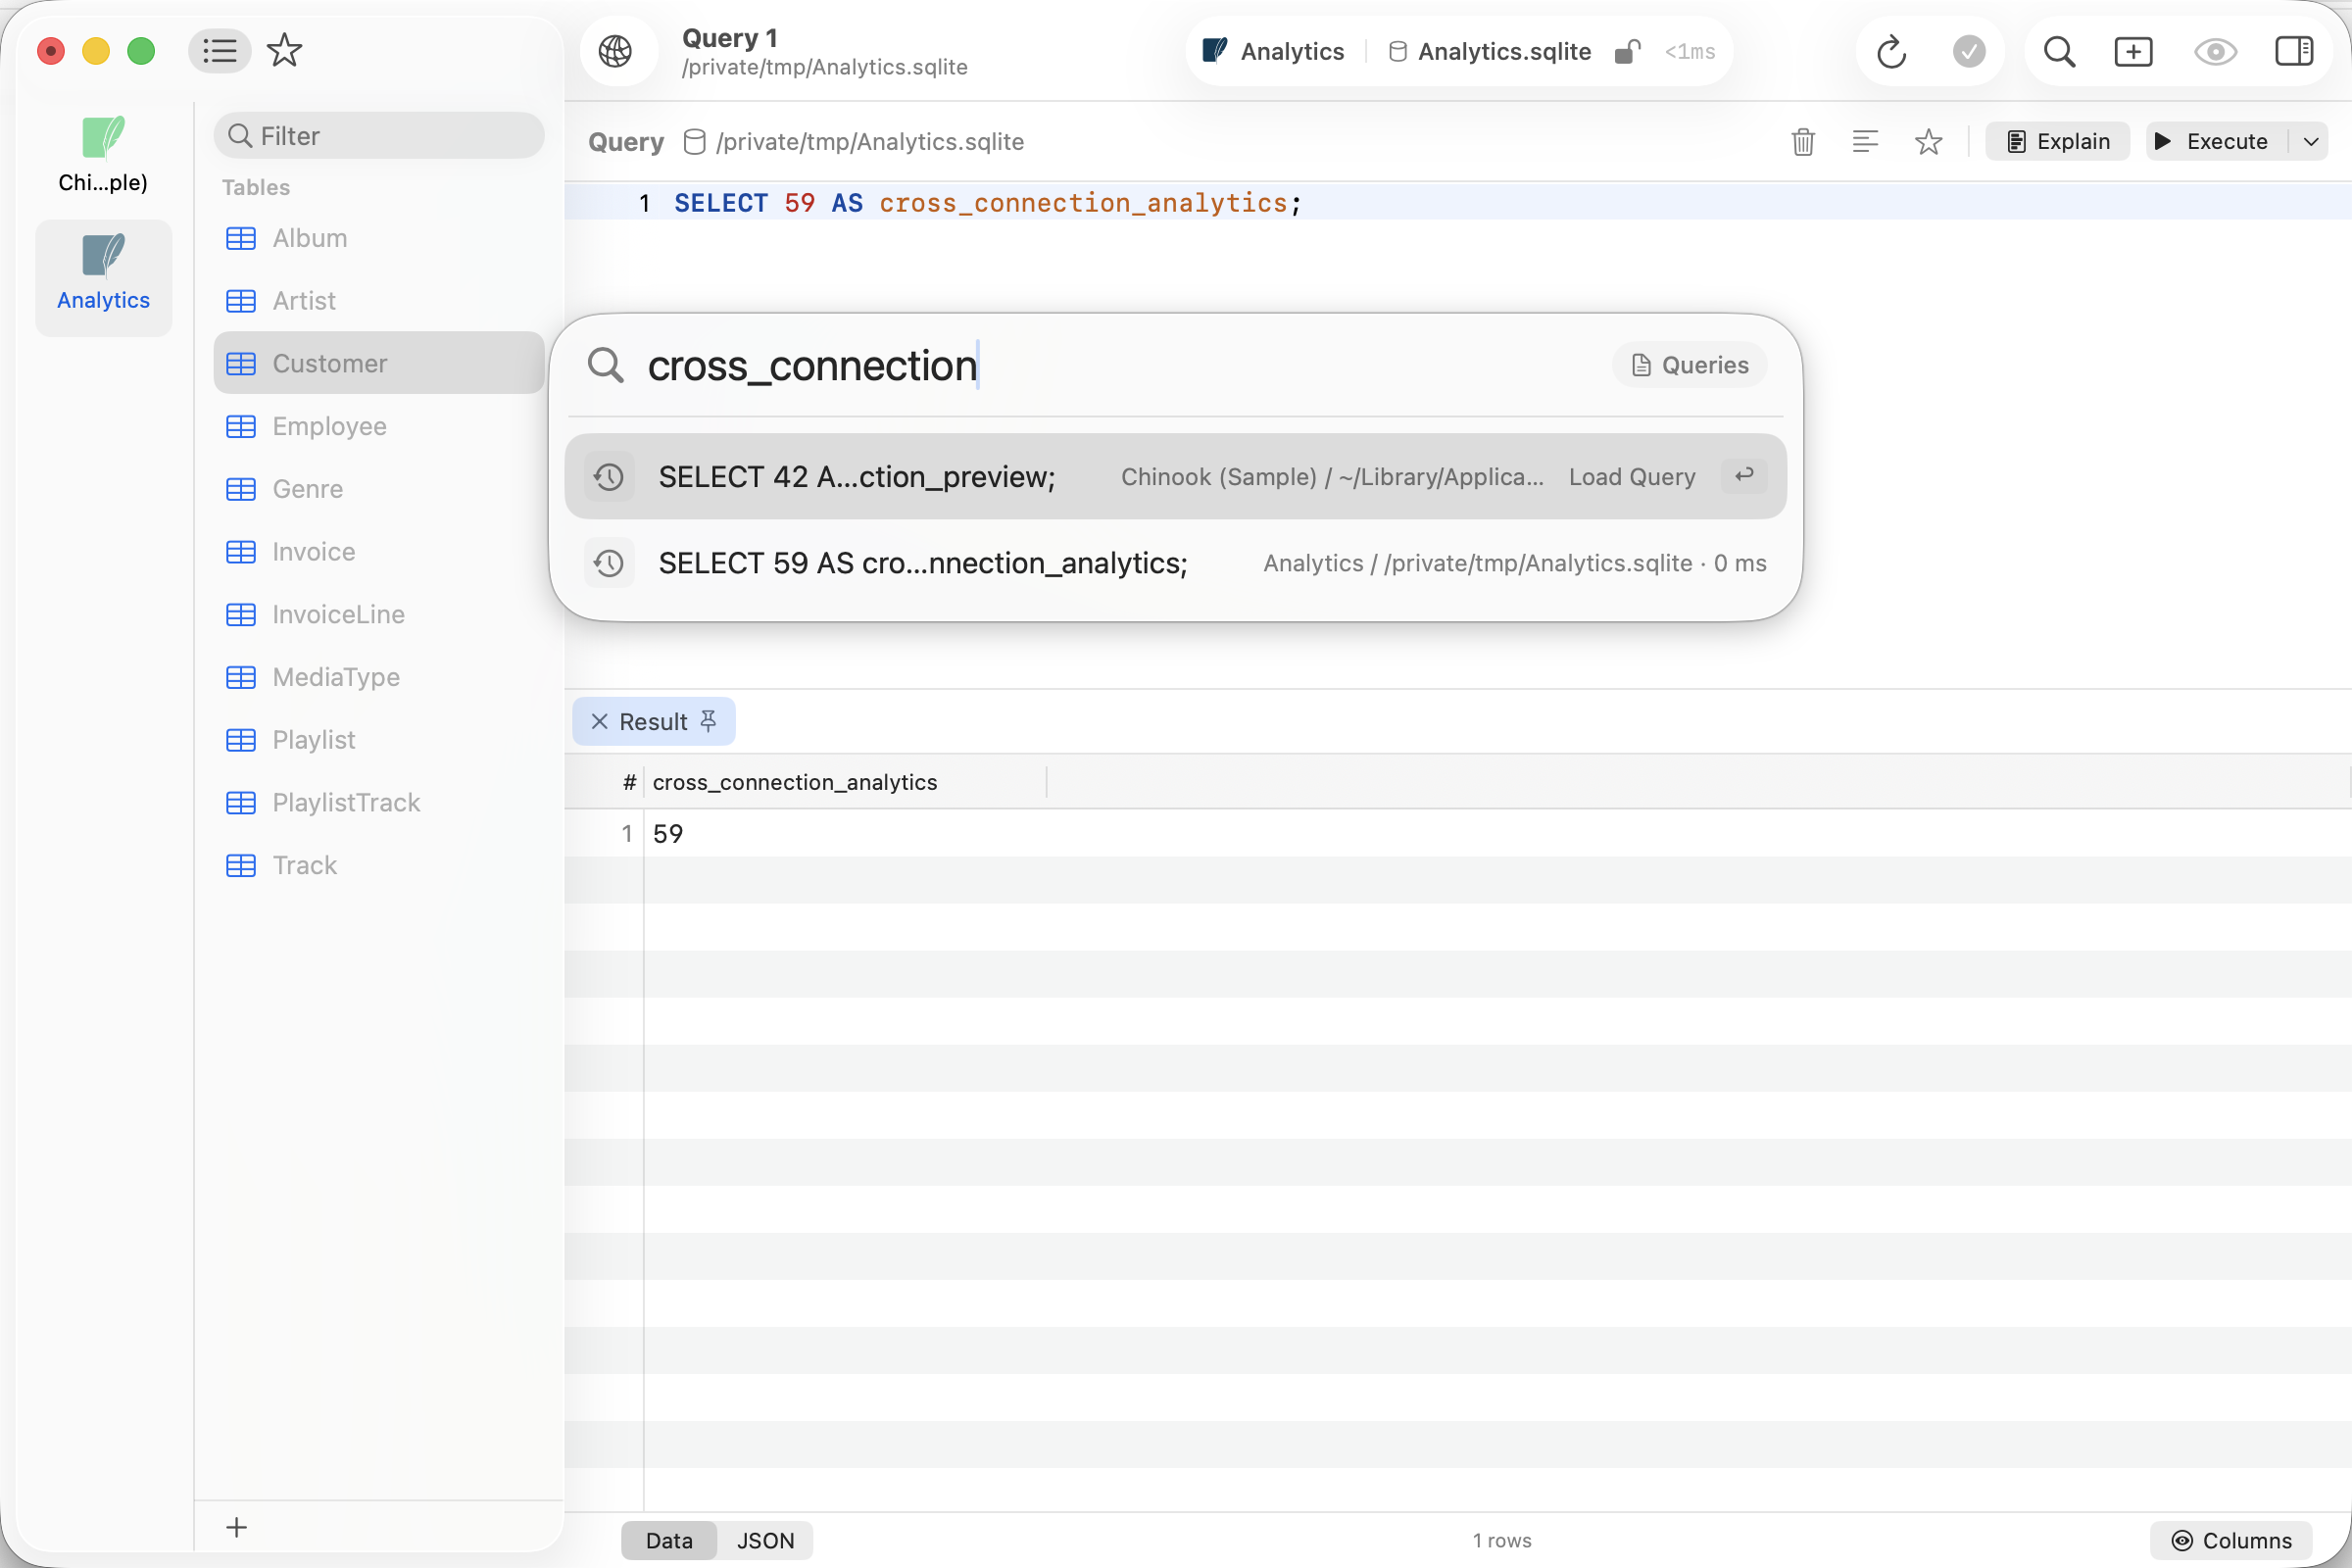The width and height of the screenshot is (2352, 1568).
Task: Open the globe connection icon
Action: [616, 51]
